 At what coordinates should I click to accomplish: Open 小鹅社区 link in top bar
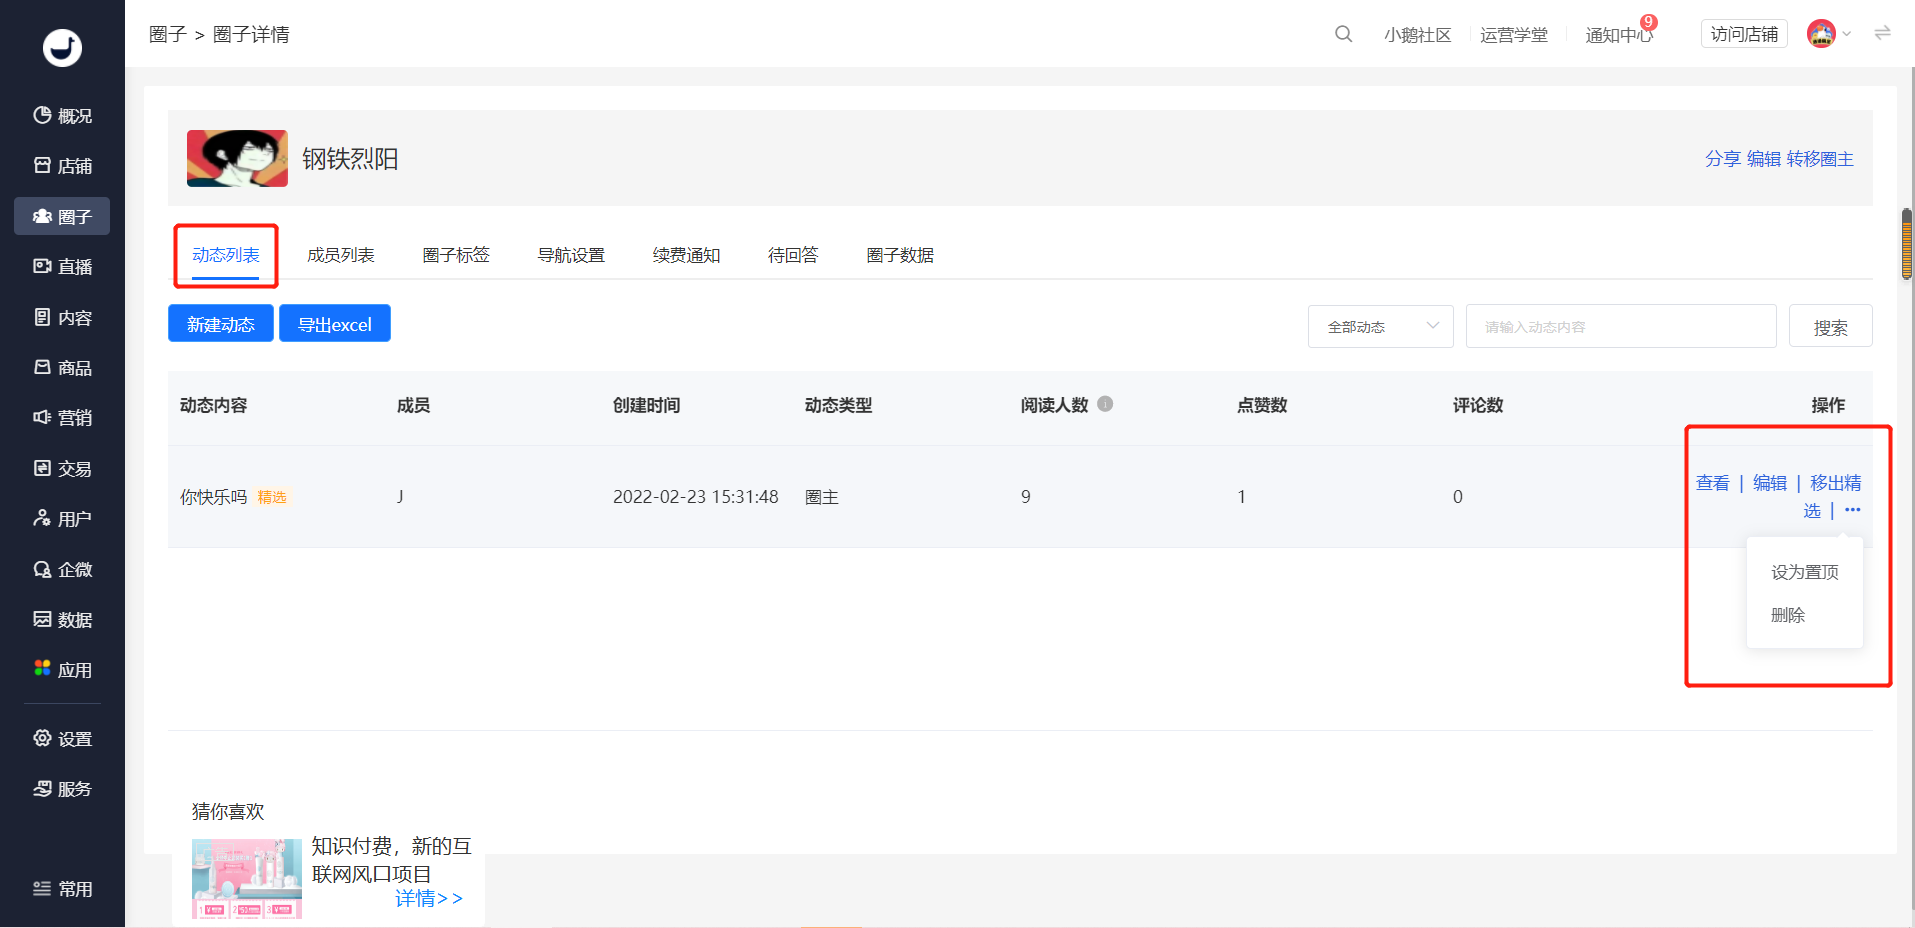[1417, 35]
